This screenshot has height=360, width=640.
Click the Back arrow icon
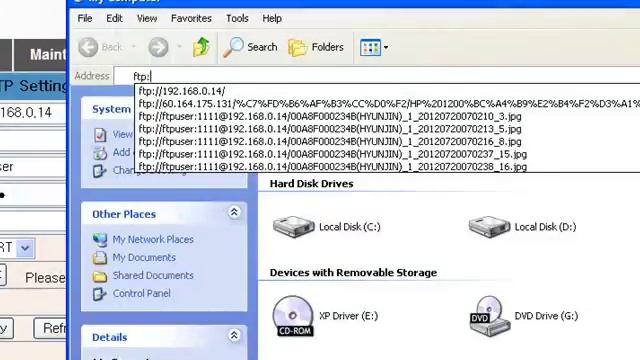click(88, 47)
